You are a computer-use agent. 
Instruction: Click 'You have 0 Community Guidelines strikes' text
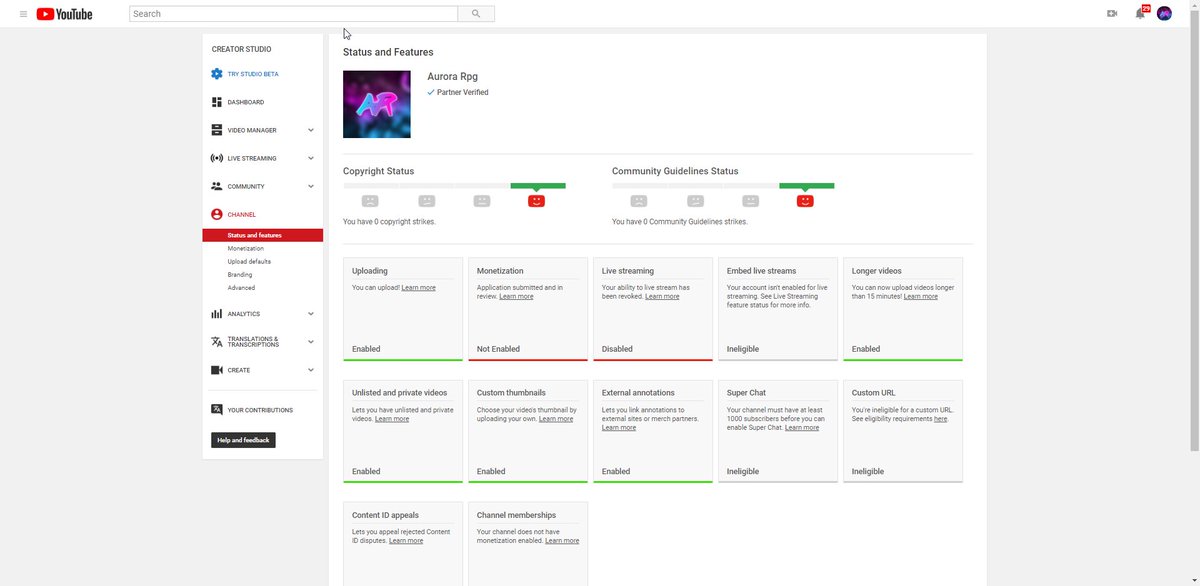[x=680, y=222]
